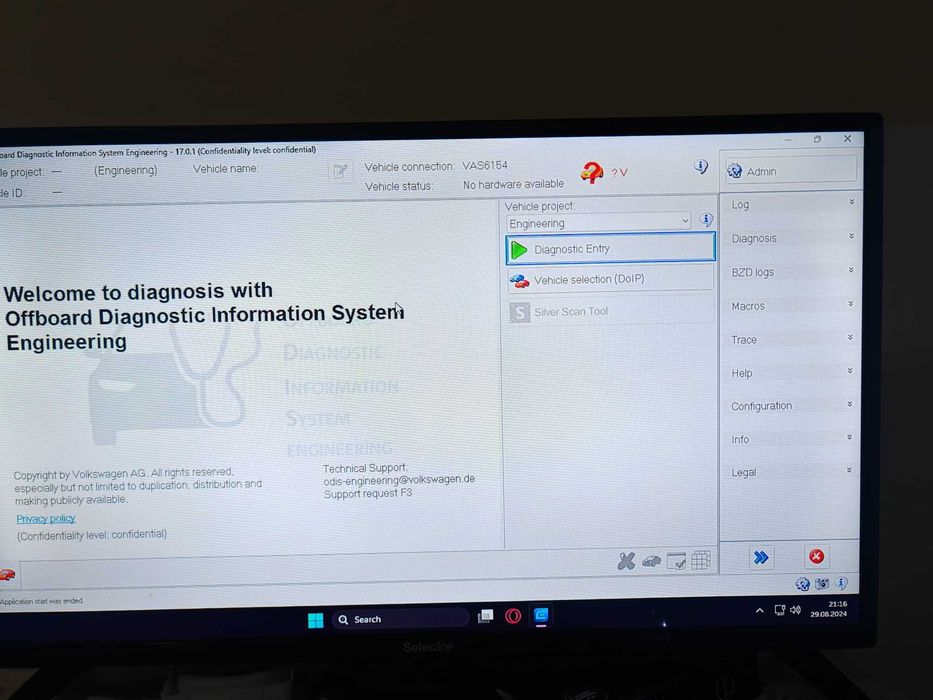Image resolution: width=933 pixels, height=700 pixels.
Task: Click info icon beside Vehicle project dropdown
Action: (706, 220)
